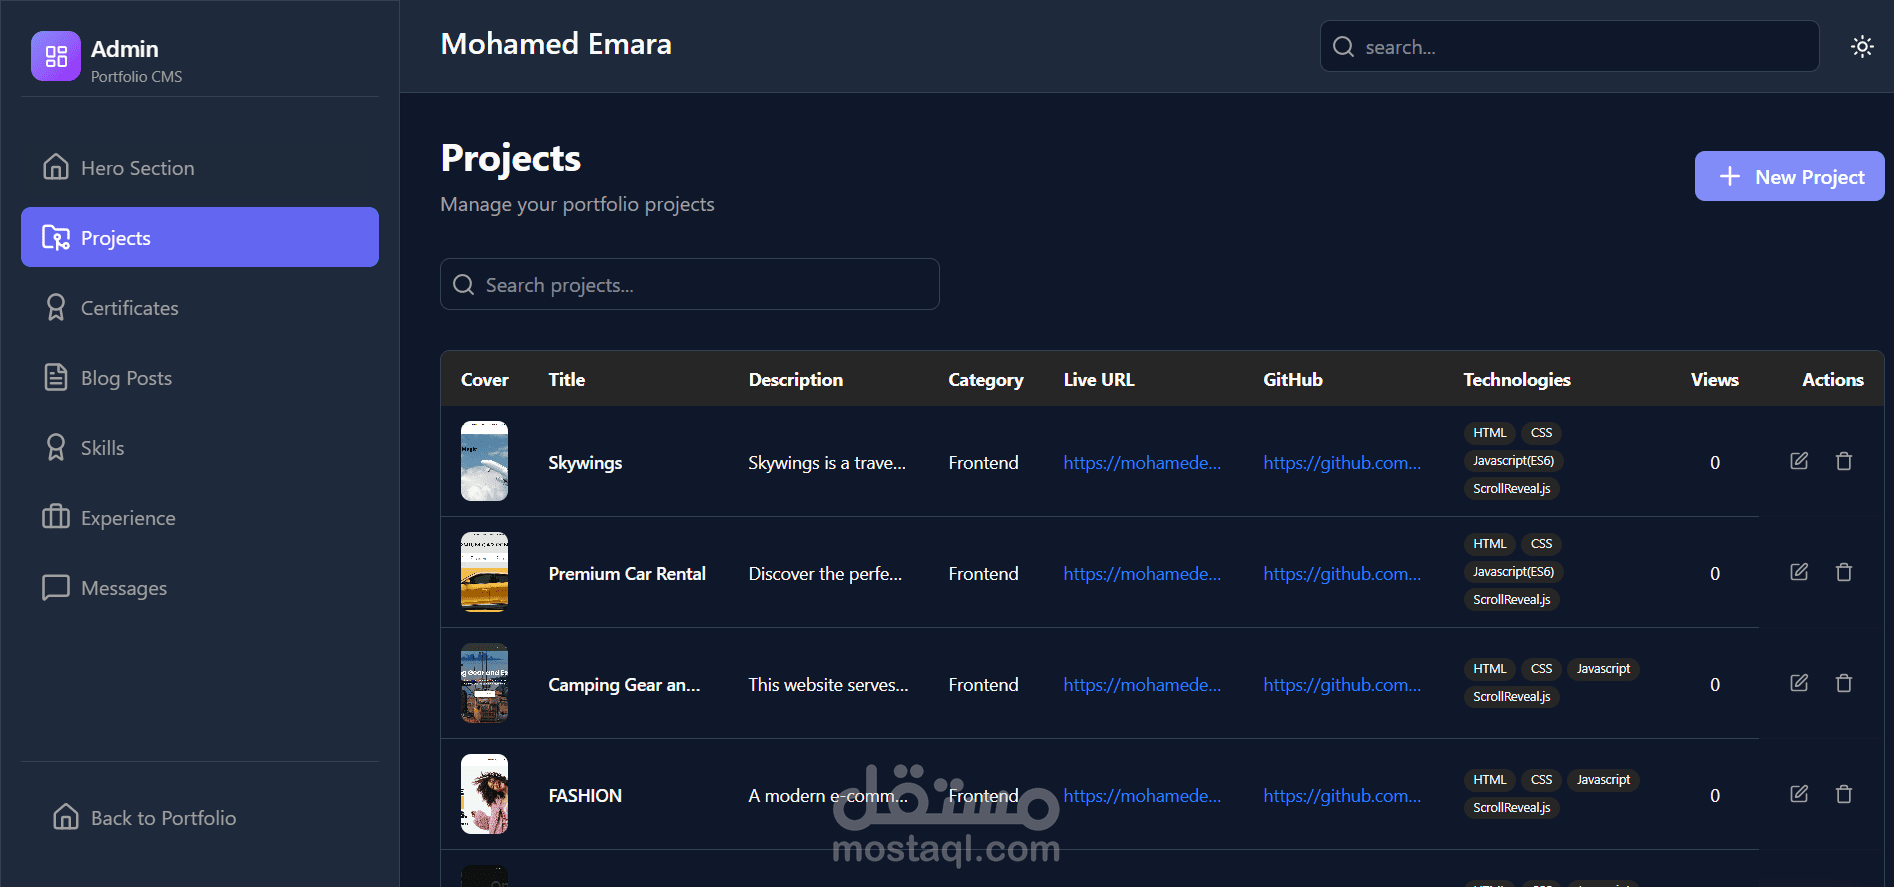This screenshot has width=1894, height=887.
Task: Click the FASHION title cell
Action: [x=585, y=796]
